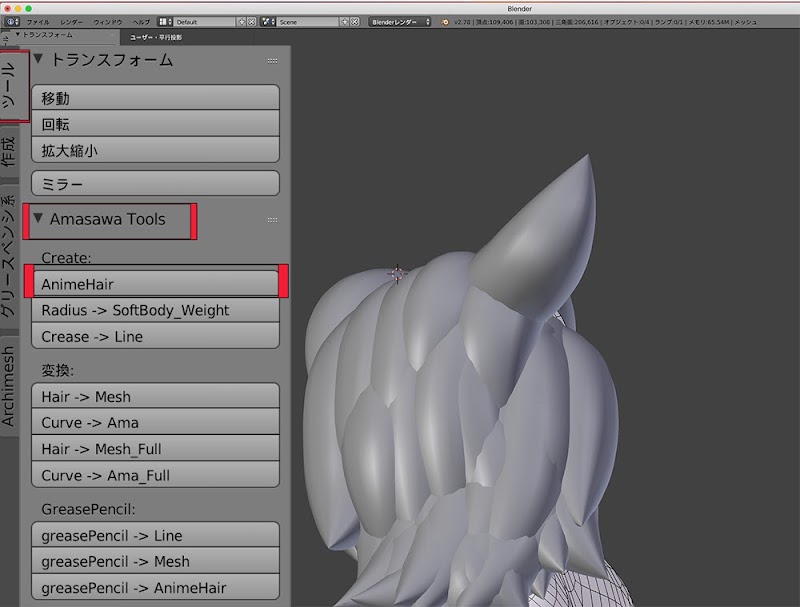This screenshot has height=607, width=800.
Task: Click the Crease -> Line button
Action: 156,336
